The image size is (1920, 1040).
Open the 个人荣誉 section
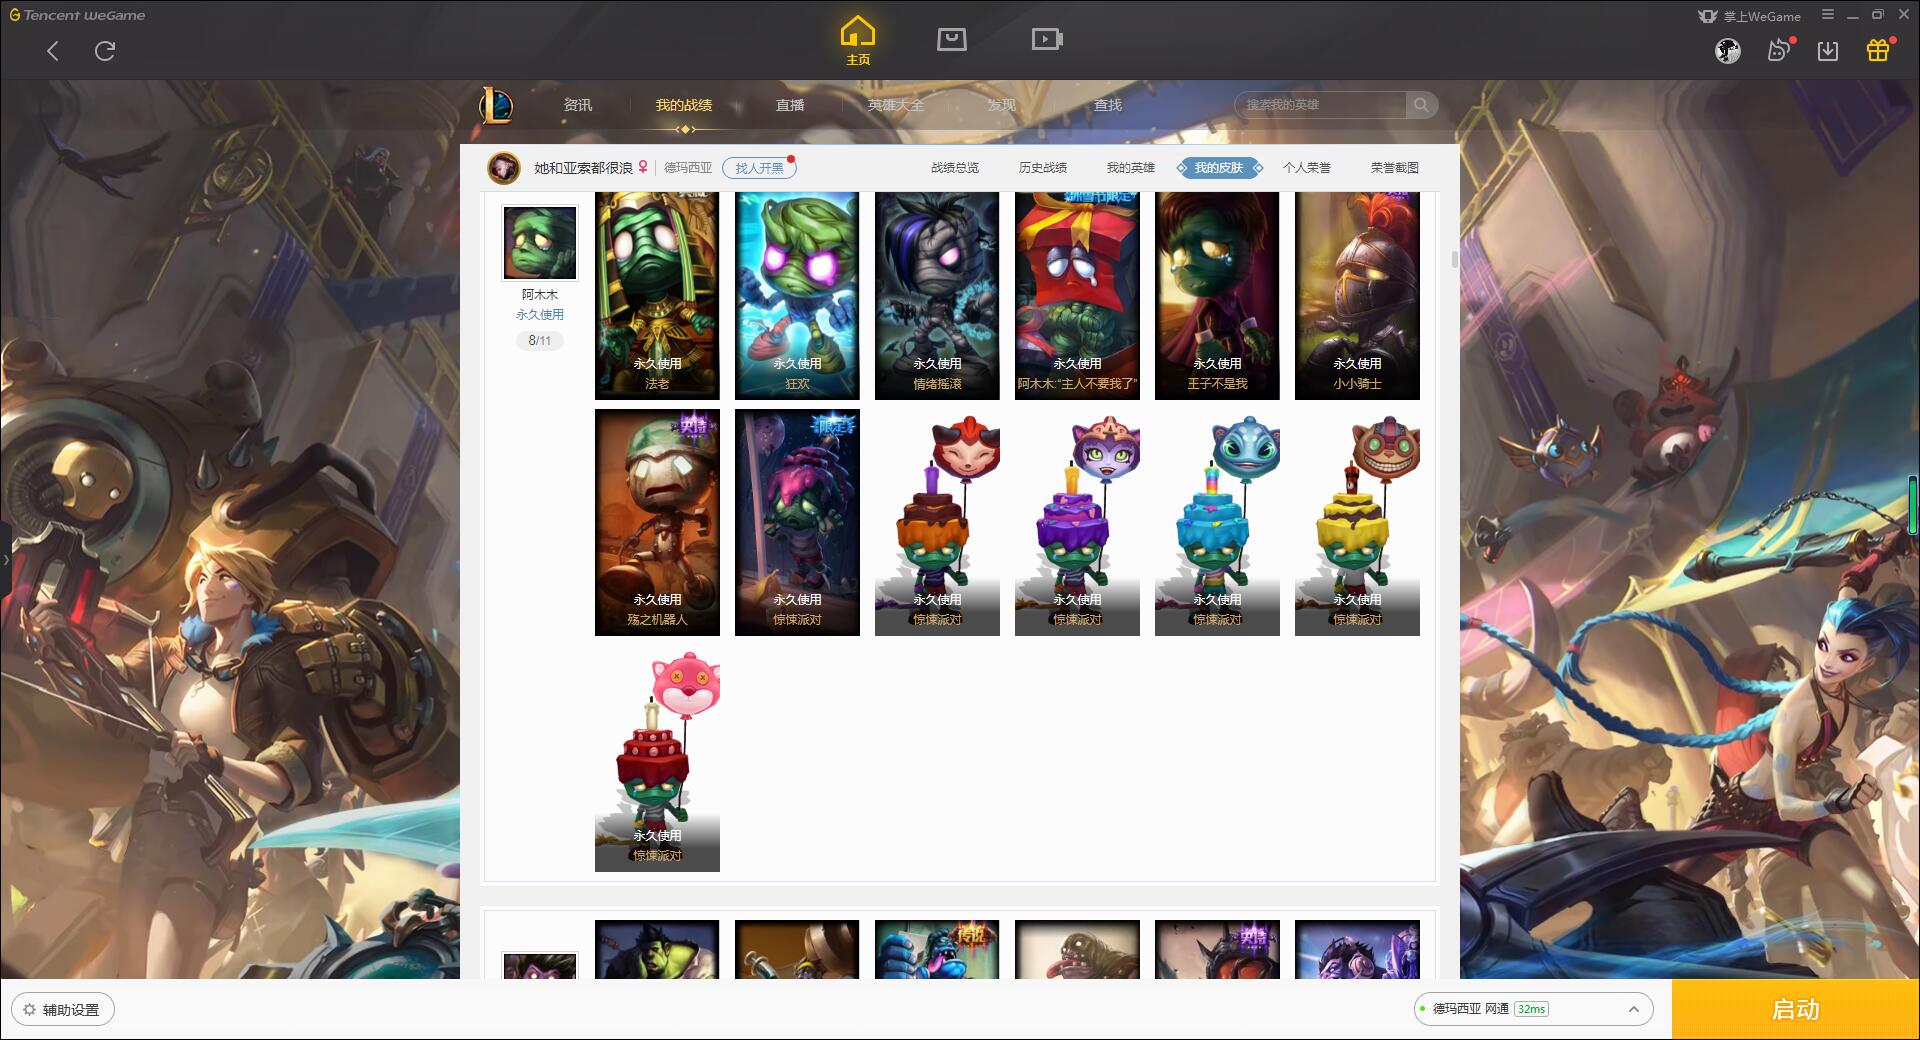click(x=1307, y=168)
